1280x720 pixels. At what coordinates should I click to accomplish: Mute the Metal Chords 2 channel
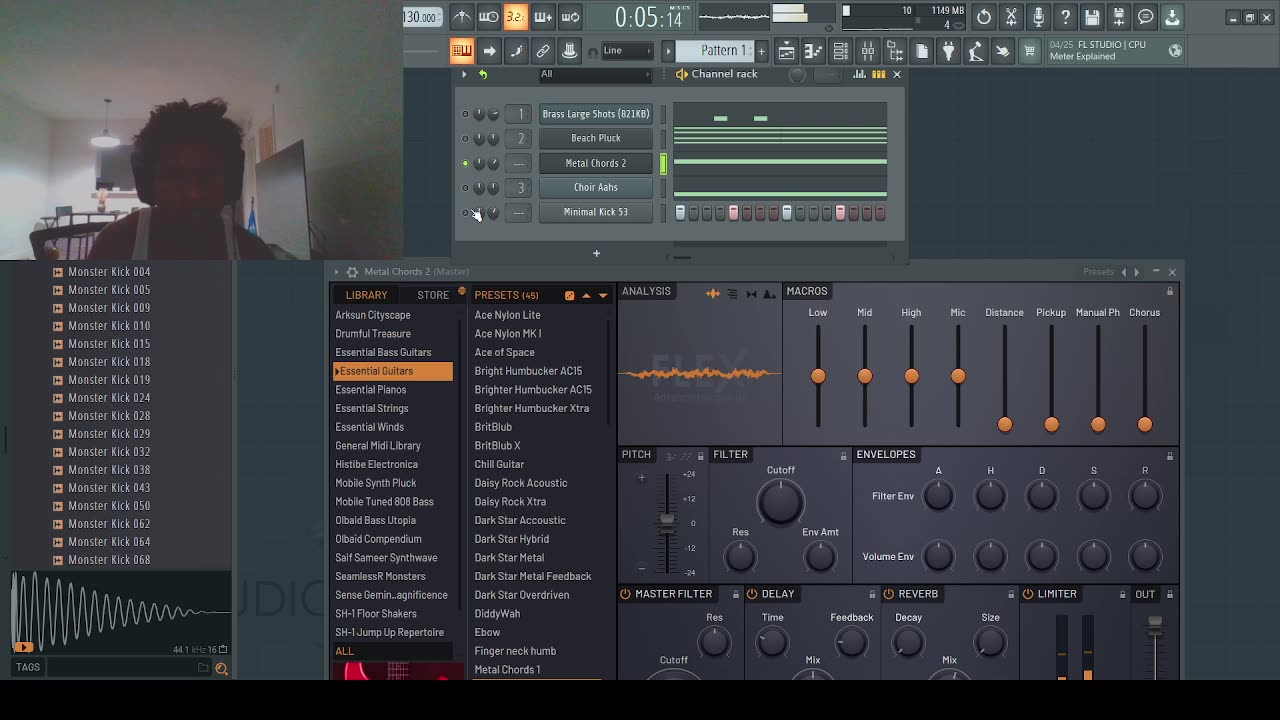coord(465,163)
